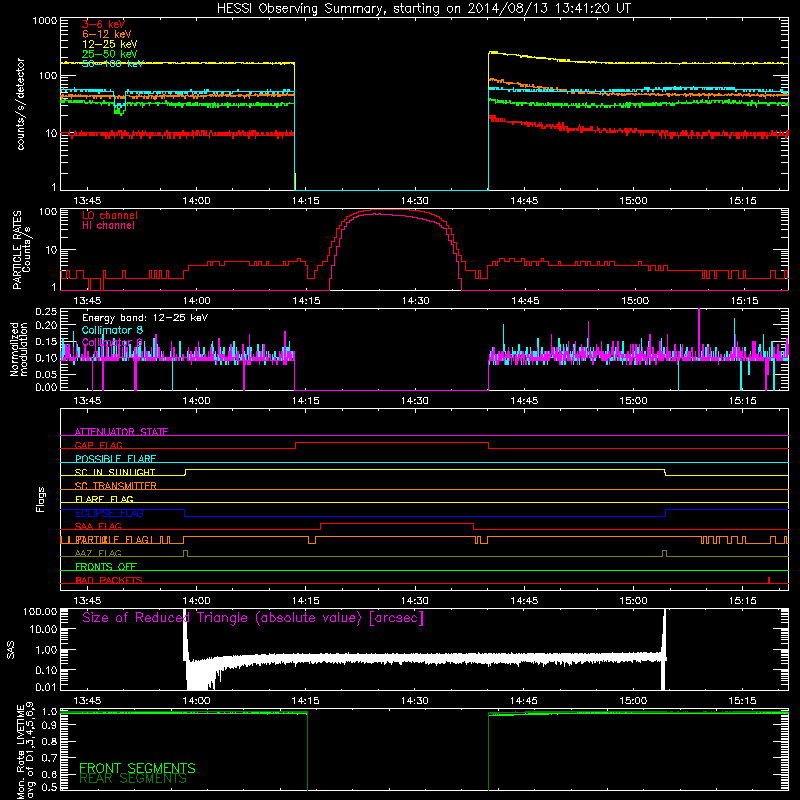Select the cyan 'Collimator 8' legend label
Screen dimensions: 800x800
[112, 330]
